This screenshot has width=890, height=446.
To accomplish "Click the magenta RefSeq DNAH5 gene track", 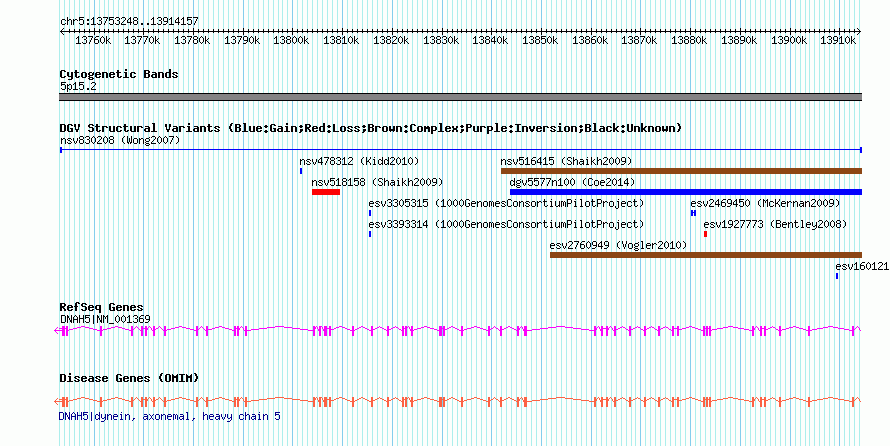I will tap(457, 330).
